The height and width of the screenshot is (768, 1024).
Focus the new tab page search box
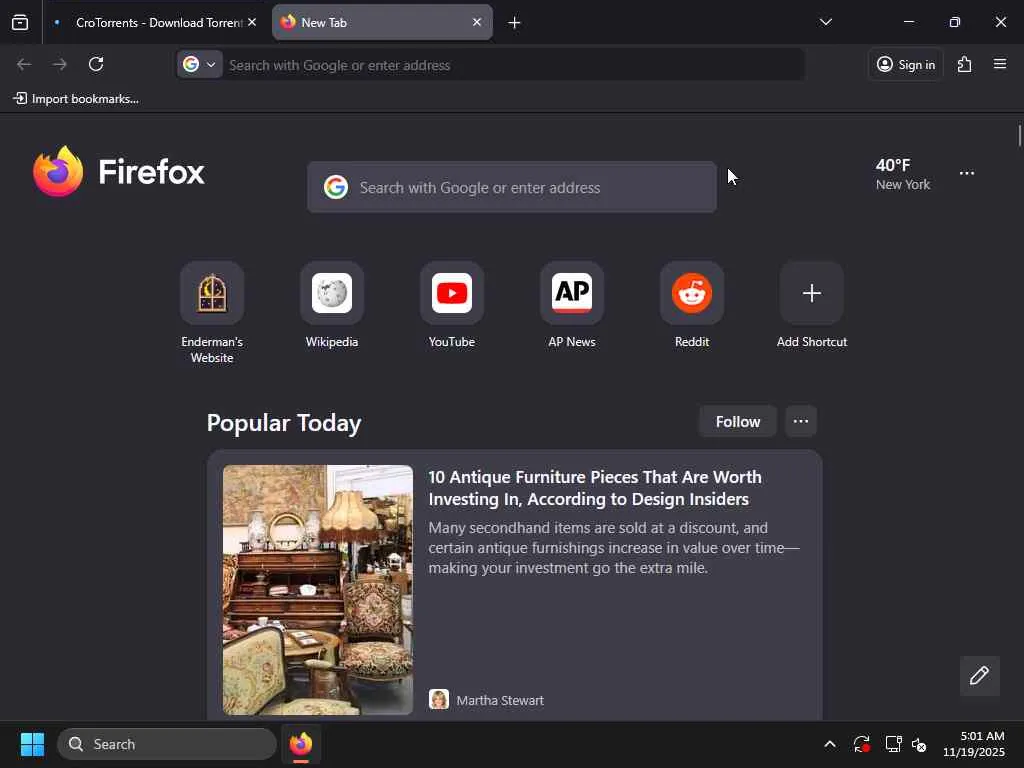point(512,187)
